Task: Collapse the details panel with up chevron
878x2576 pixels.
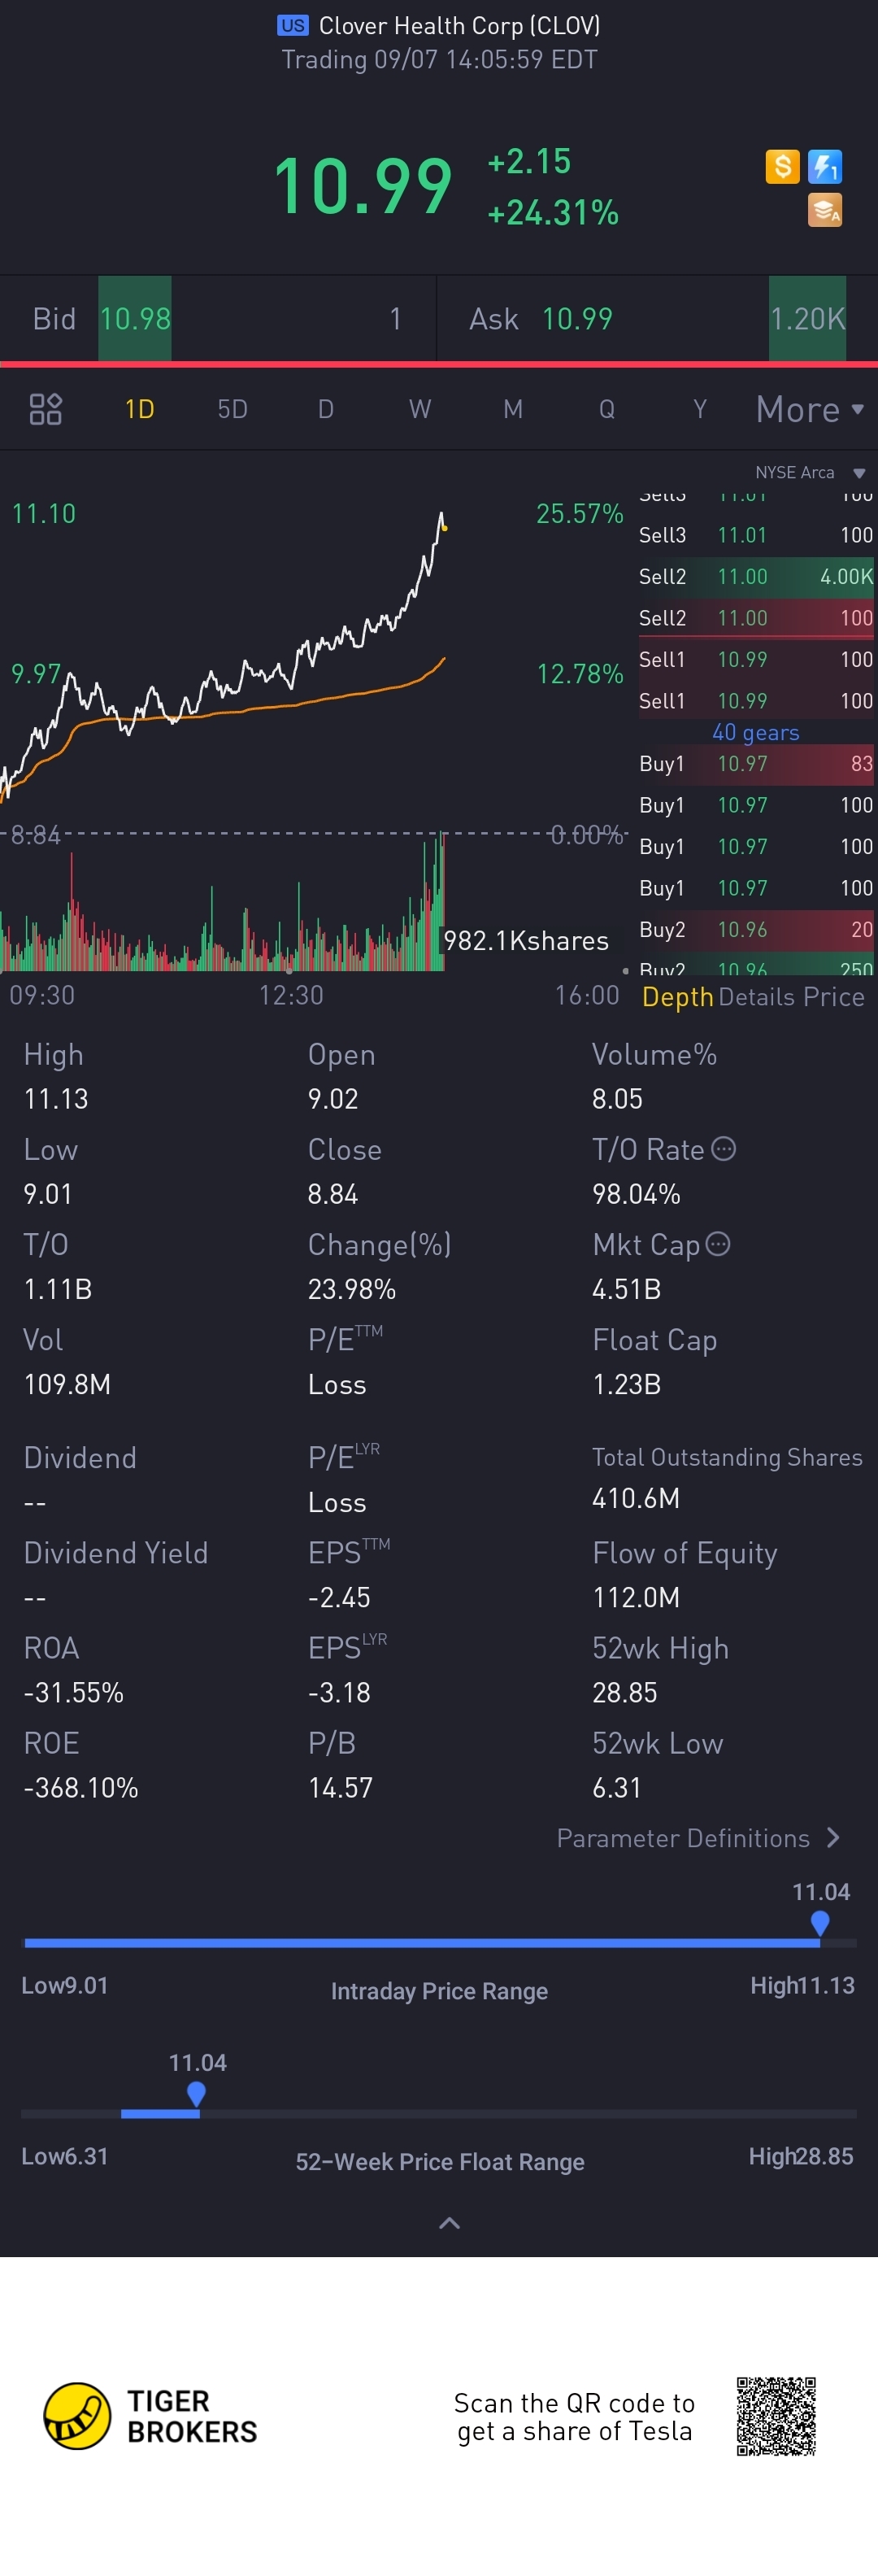Action: pyautogui.click(x=450, y=2222)
